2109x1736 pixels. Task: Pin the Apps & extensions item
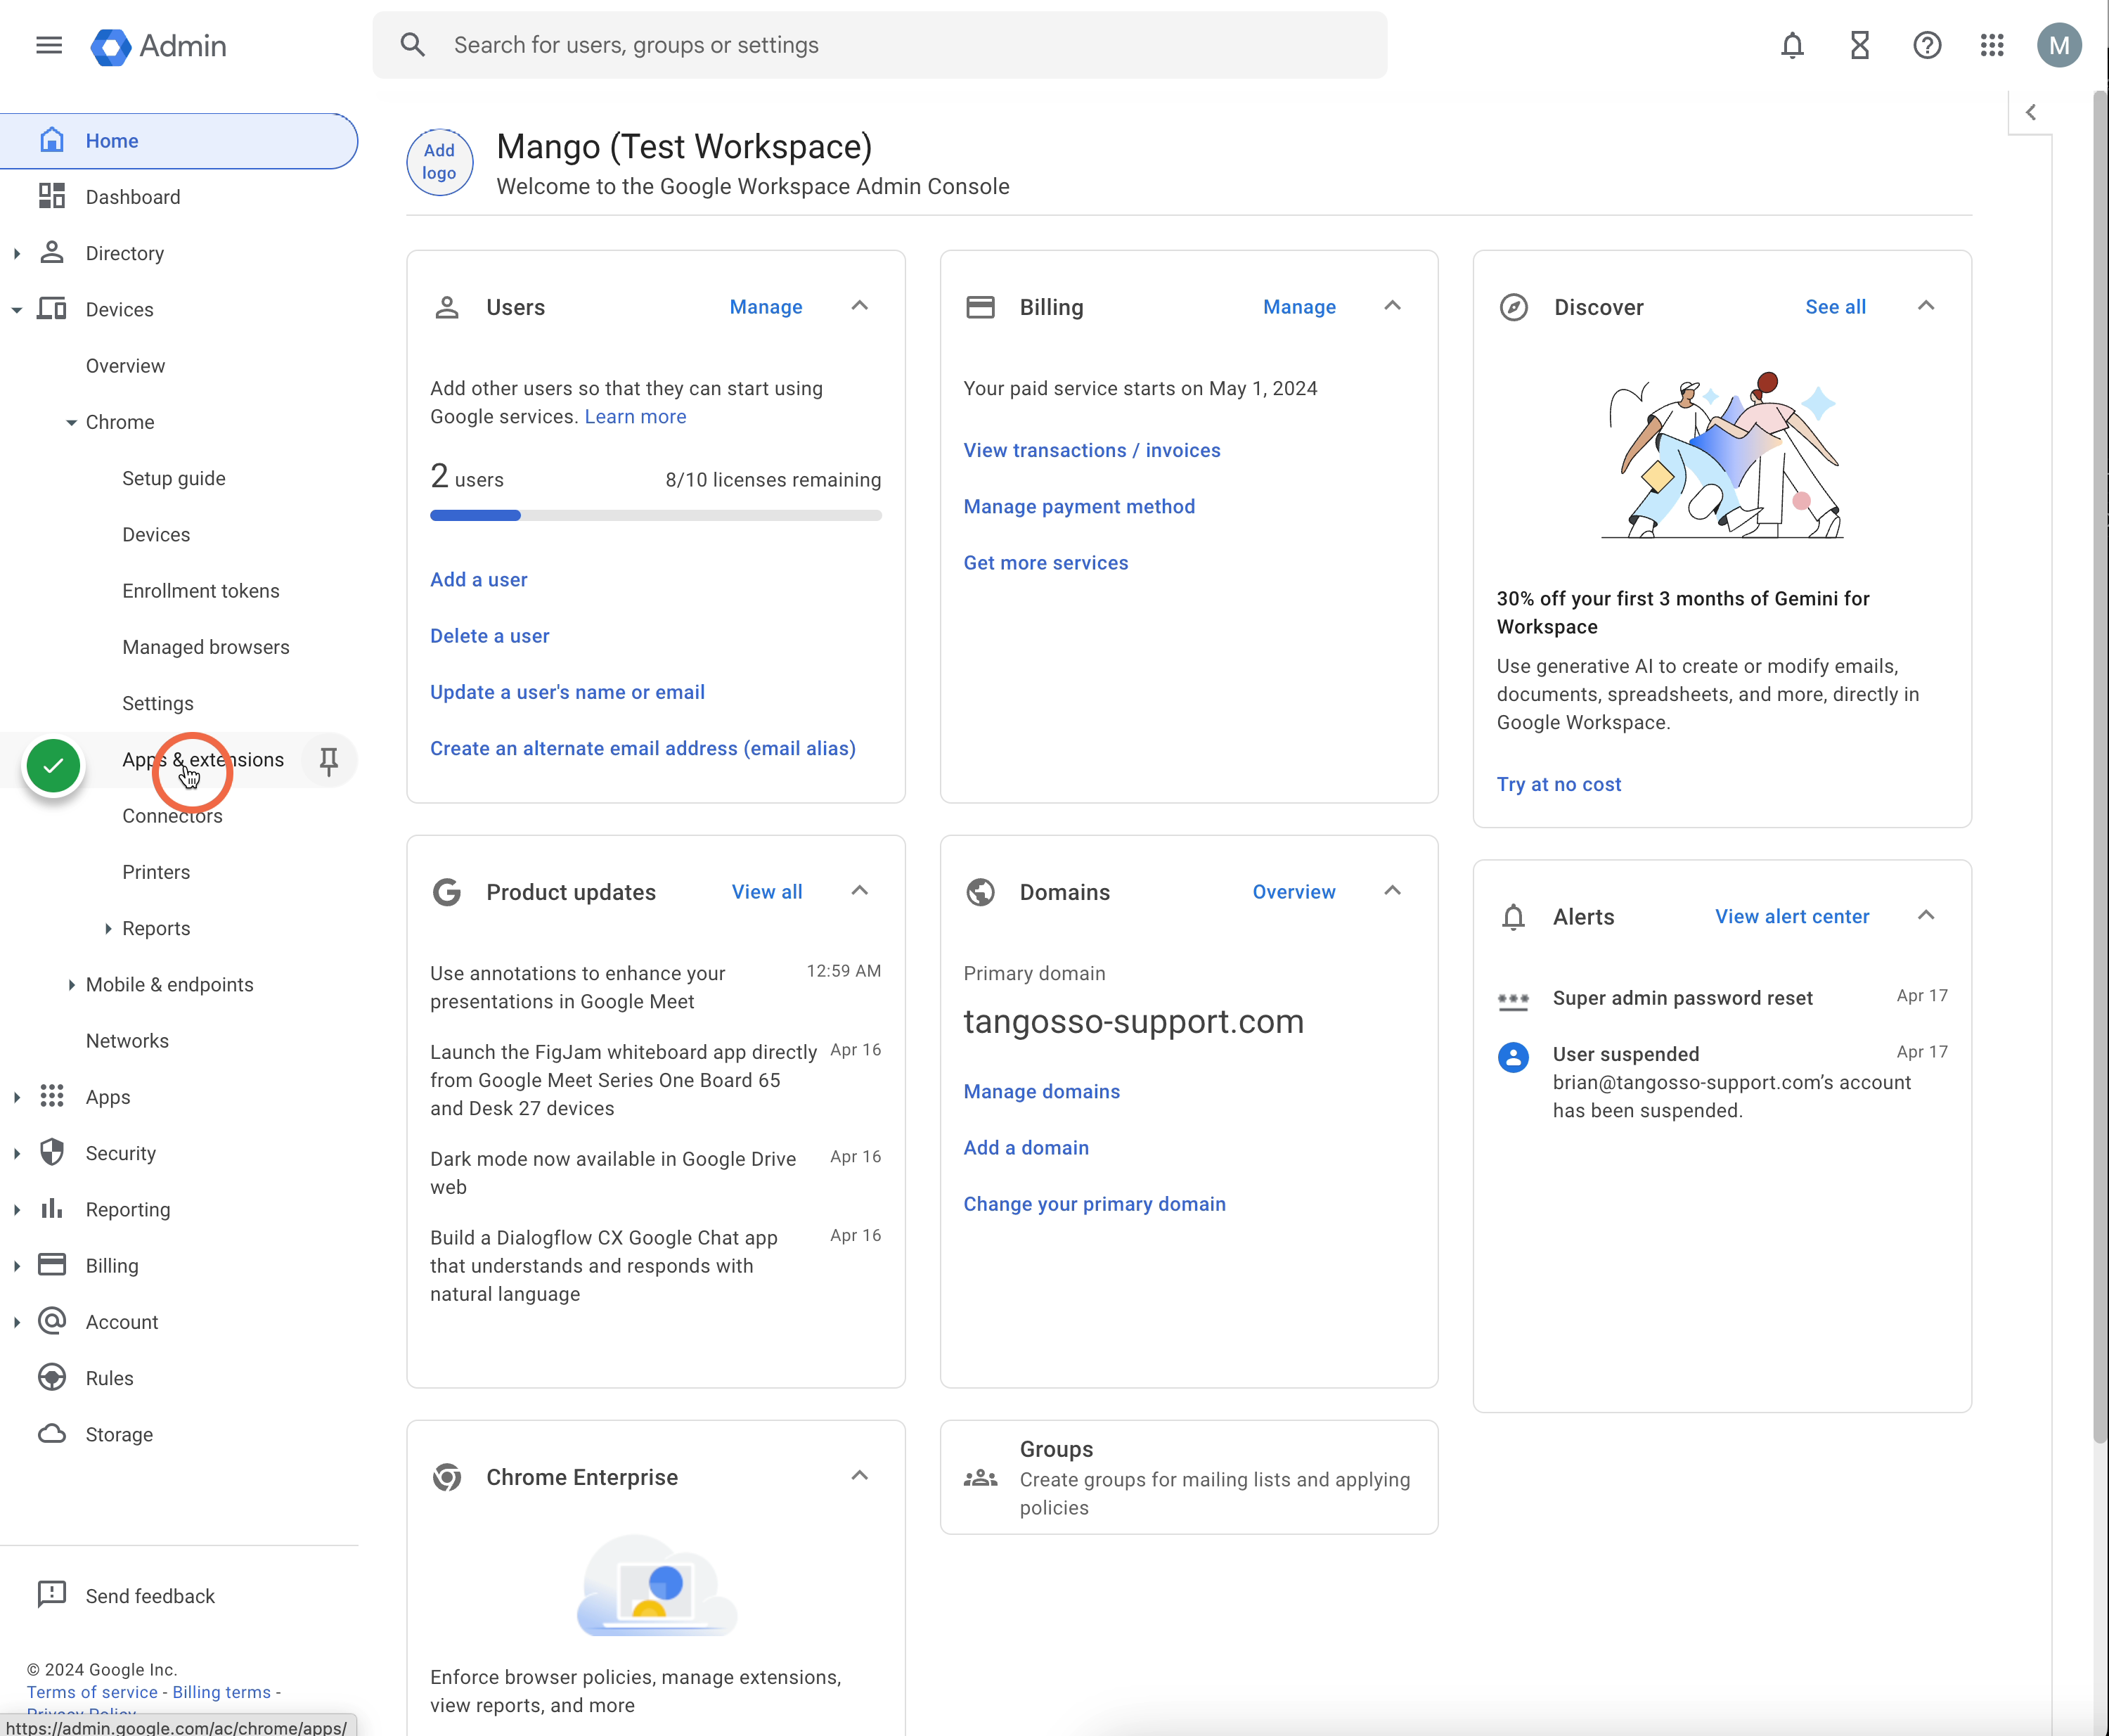(x=329, y=761)
